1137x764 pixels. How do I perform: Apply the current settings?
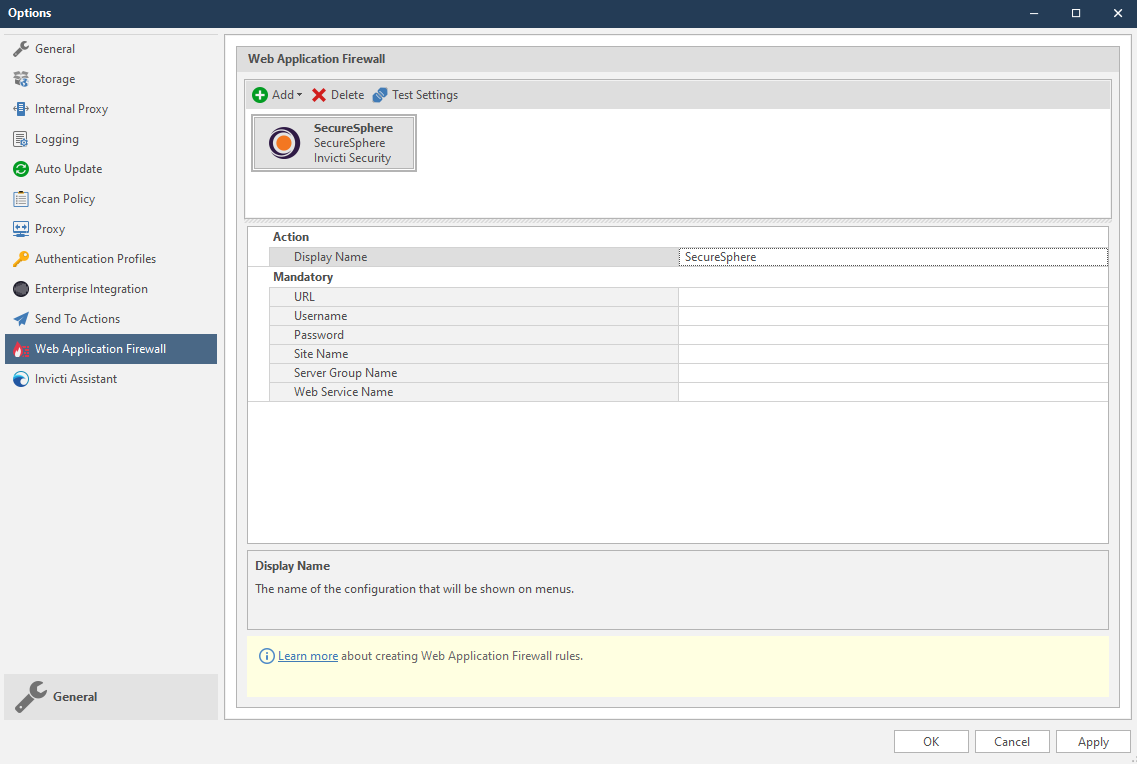click(1093, 741)
